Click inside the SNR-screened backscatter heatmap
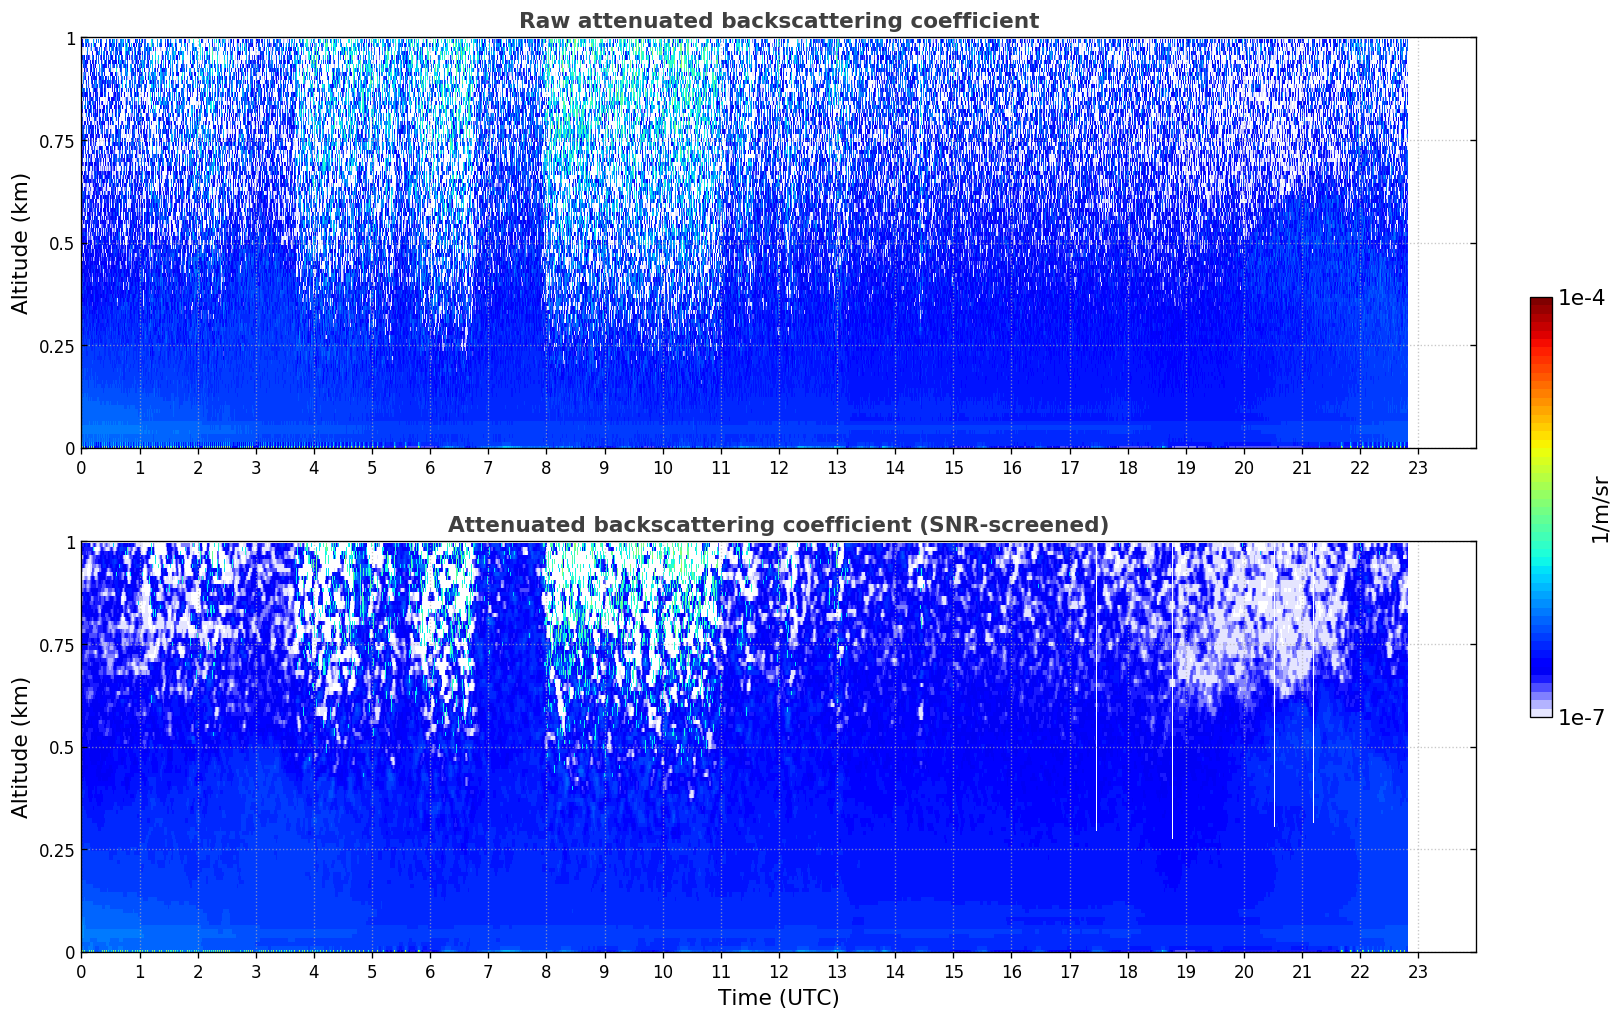Screen dimensions: 1621x1020 click(778, 747)
